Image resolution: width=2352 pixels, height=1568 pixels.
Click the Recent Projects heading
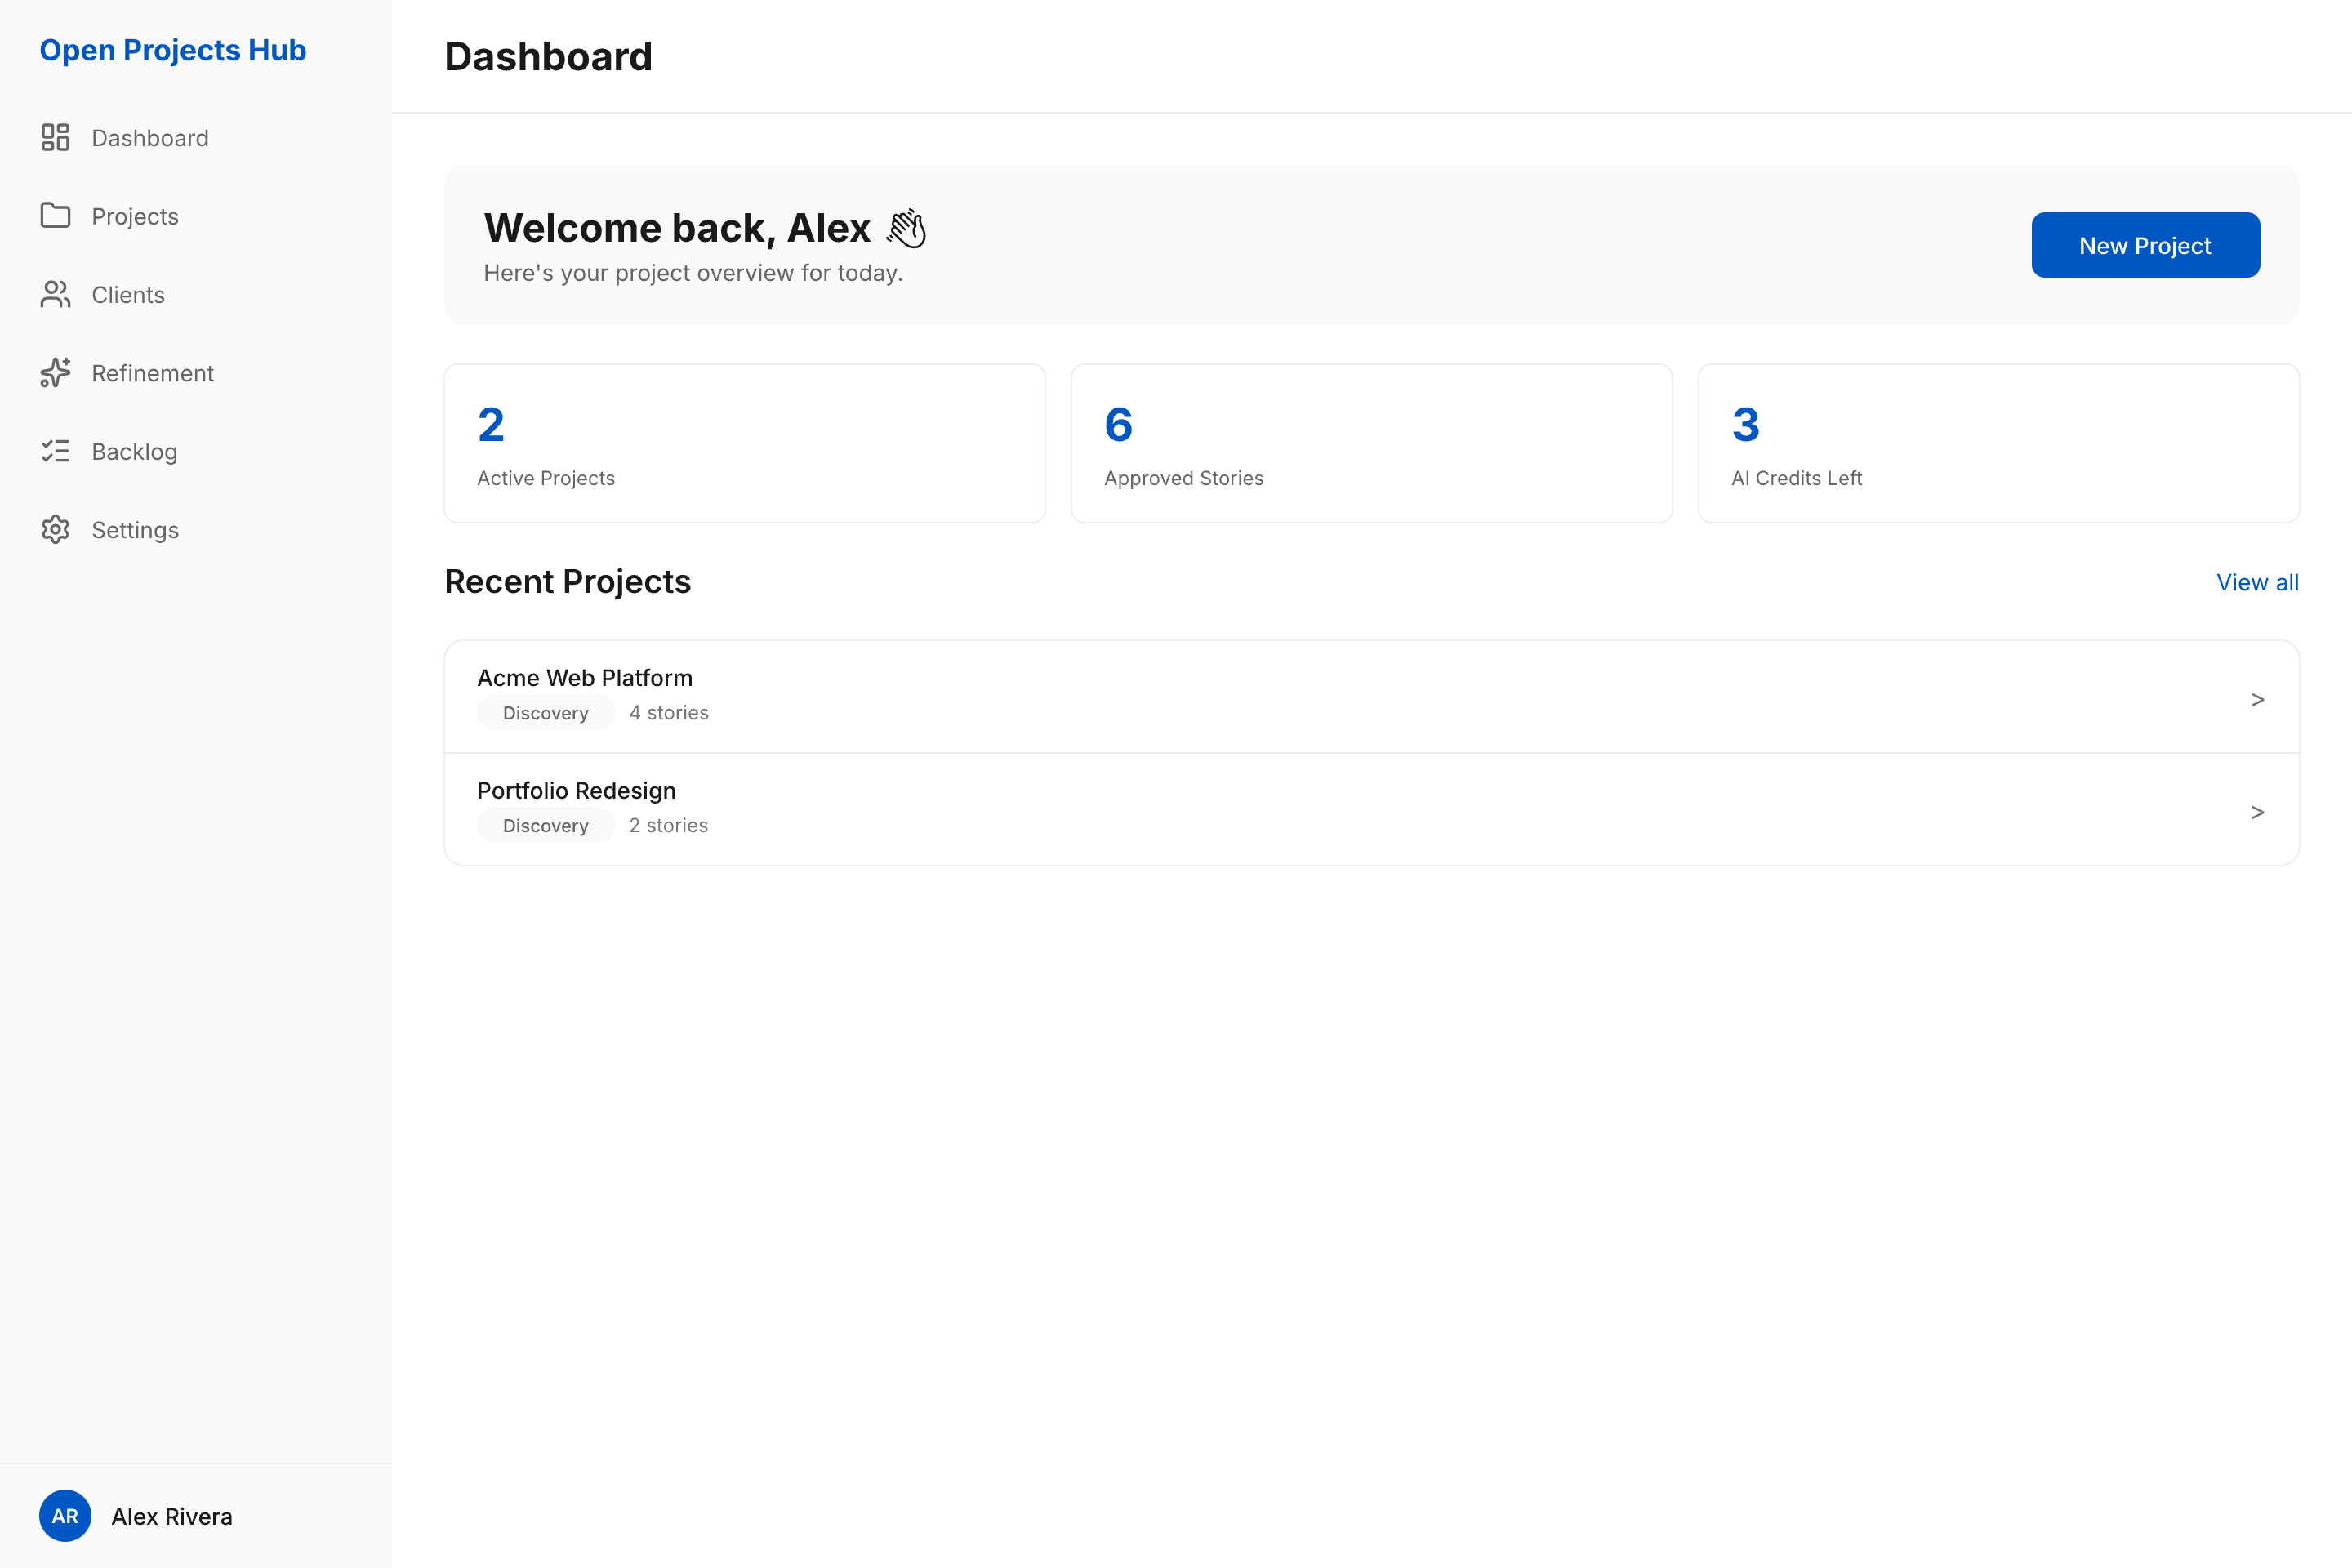pyautogui.click(x=567, y=581)
